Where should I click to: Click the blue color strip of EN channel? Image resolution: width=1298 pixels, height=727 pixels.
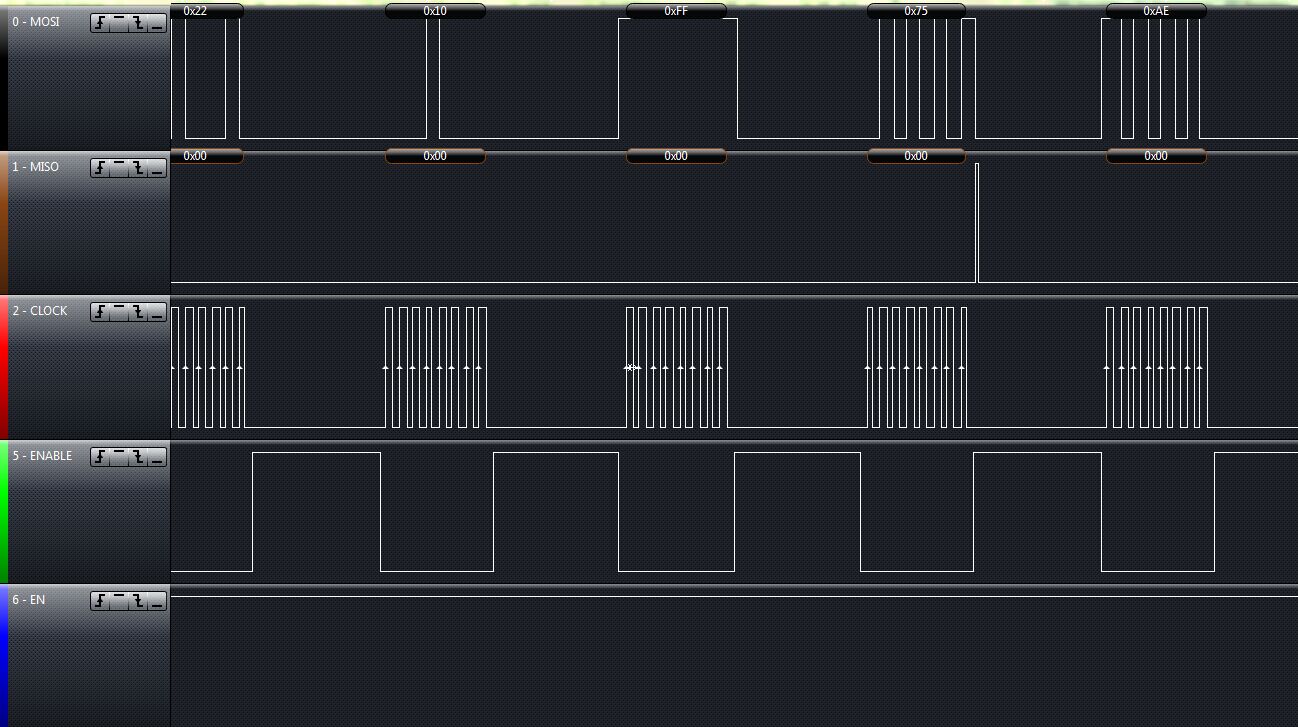(4, 657)
